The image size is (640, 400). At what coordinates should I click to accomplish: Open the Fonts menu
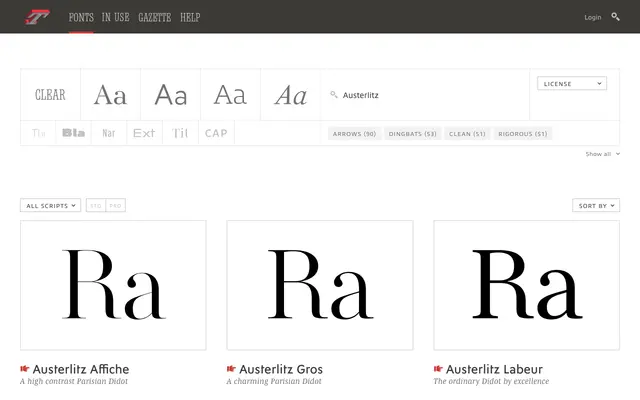(81, 17)
